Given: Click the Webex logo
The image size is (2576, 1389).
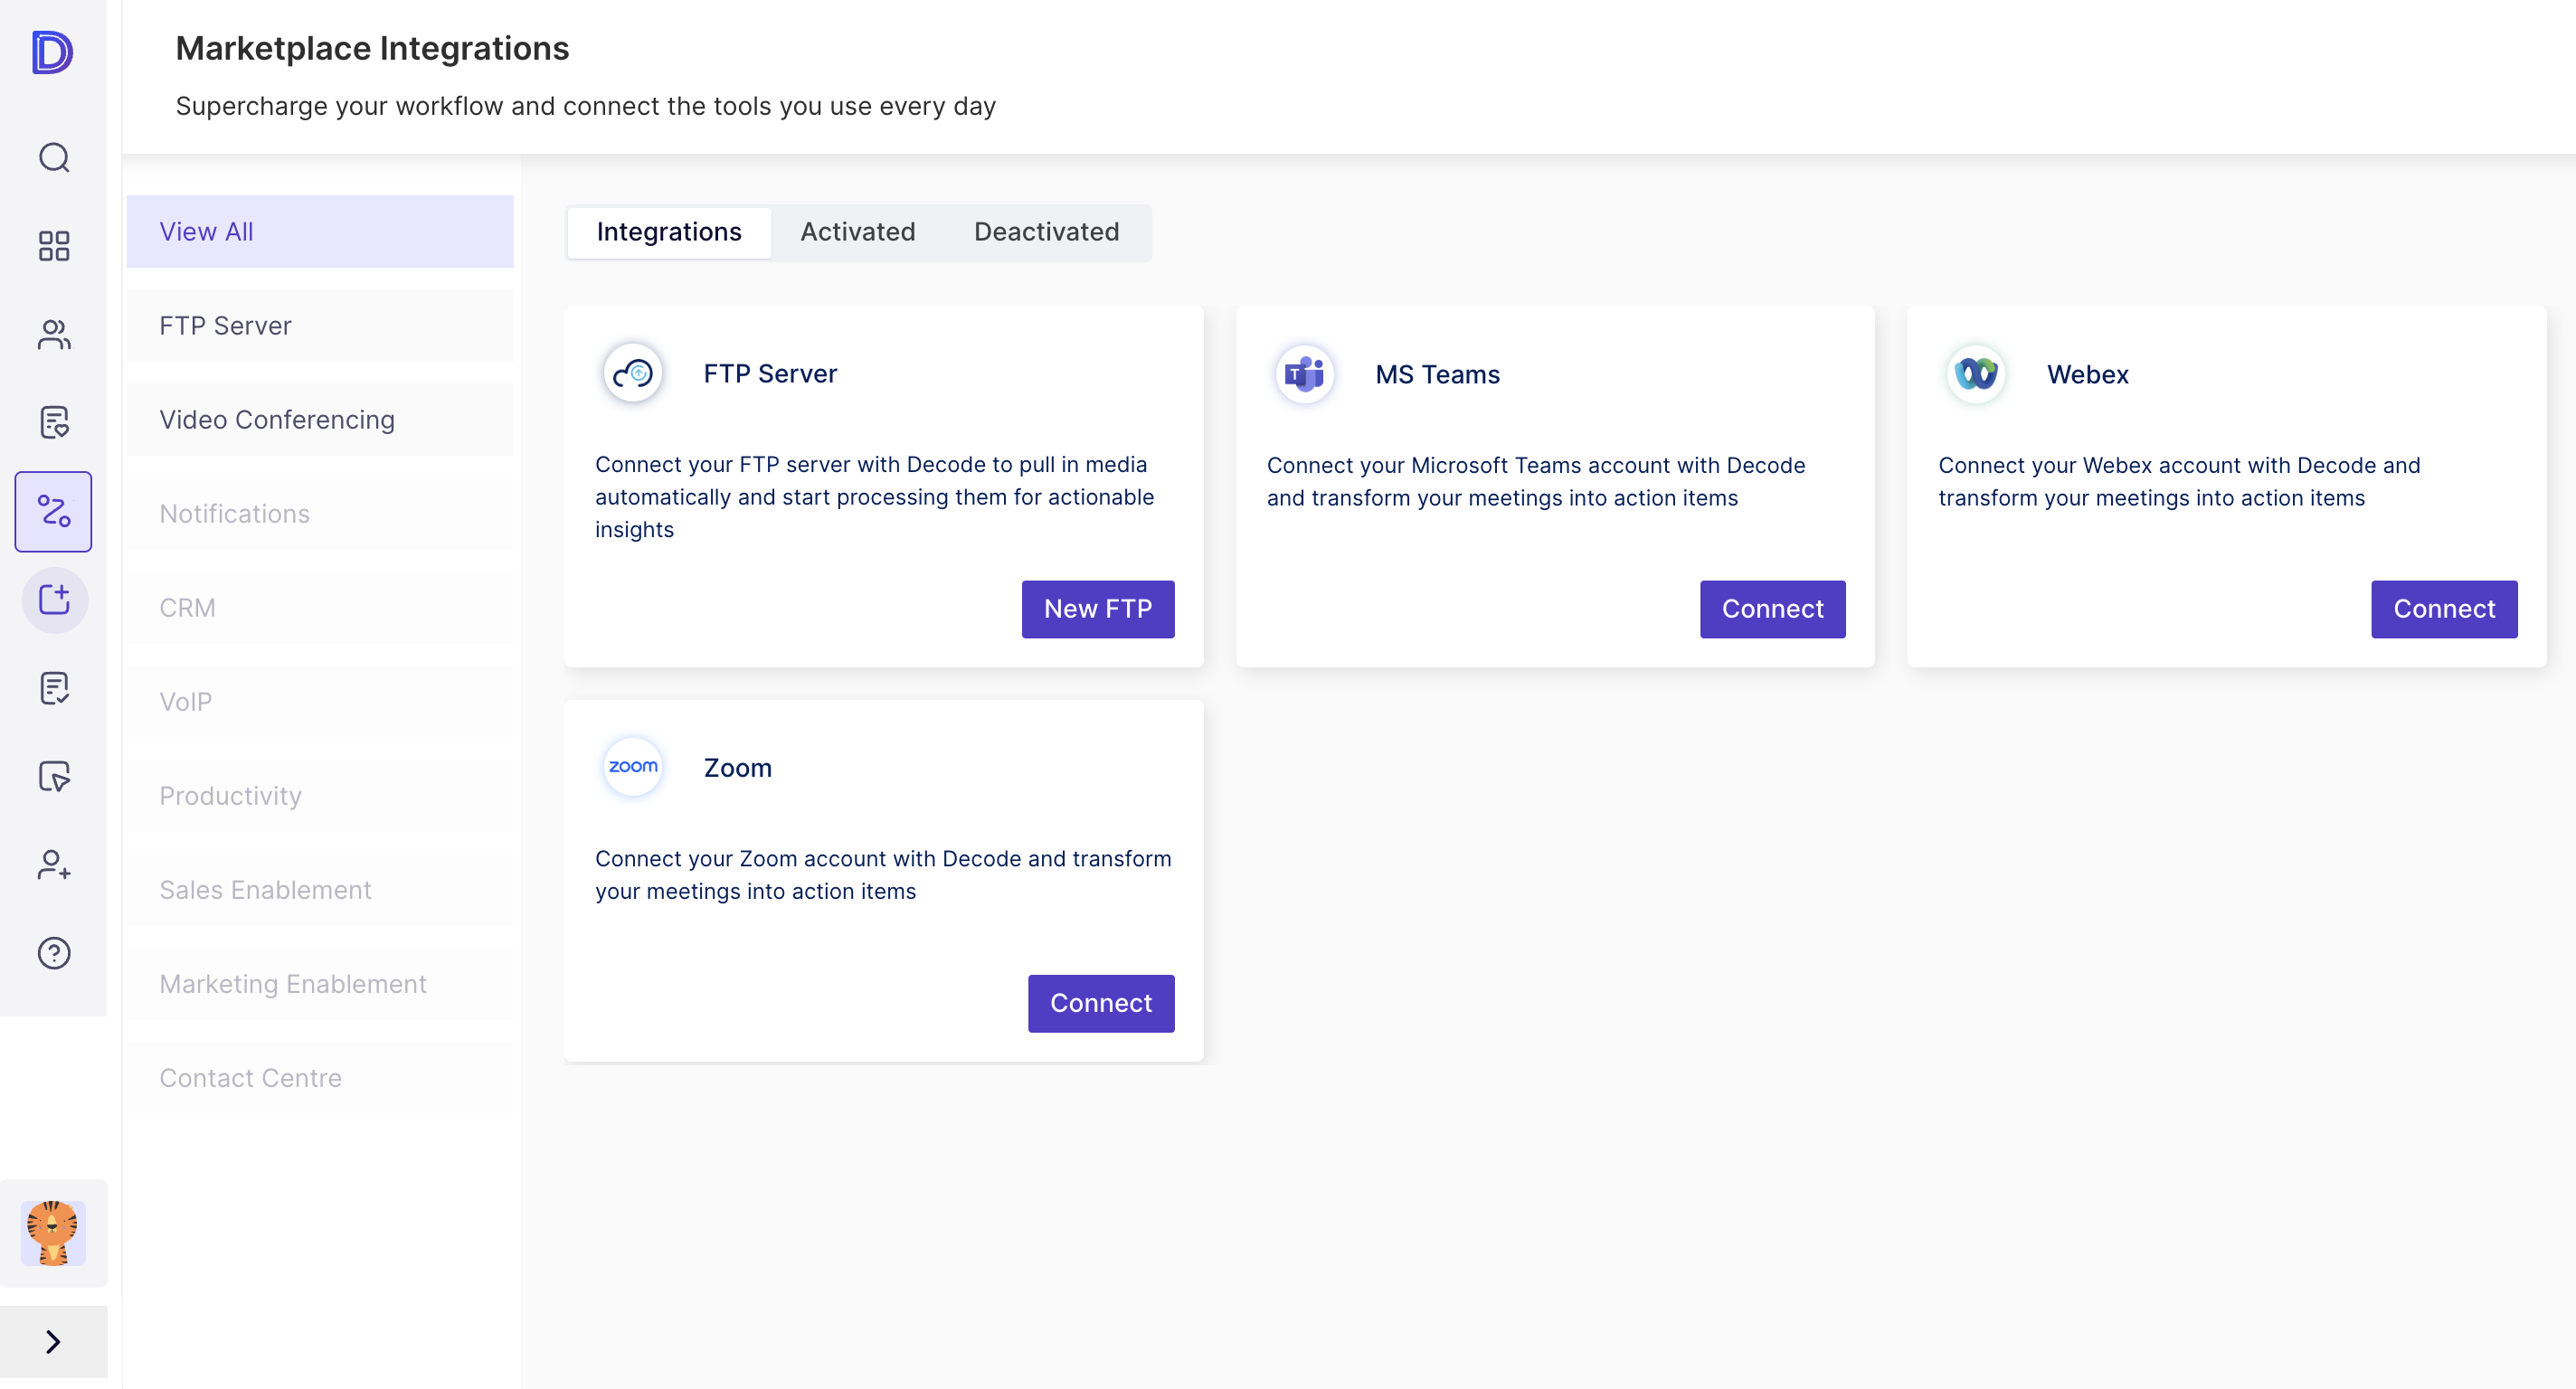Looking at the screenshot, I should [1976, 375].
